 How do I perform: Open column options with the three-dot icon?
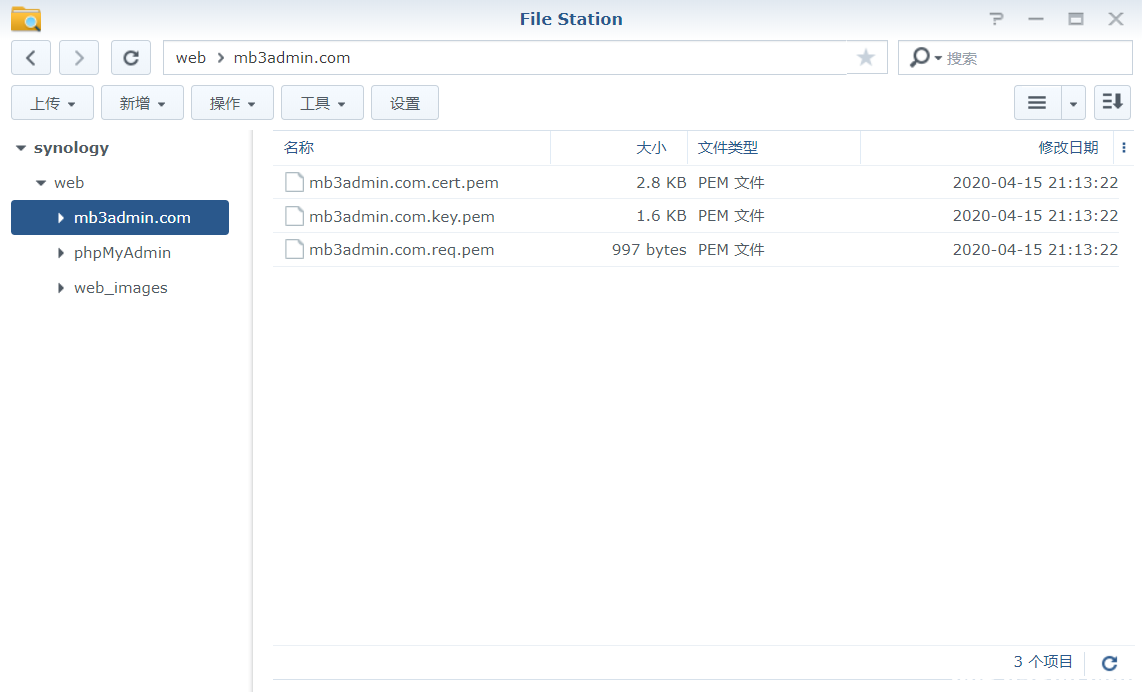pos(1124,148)
